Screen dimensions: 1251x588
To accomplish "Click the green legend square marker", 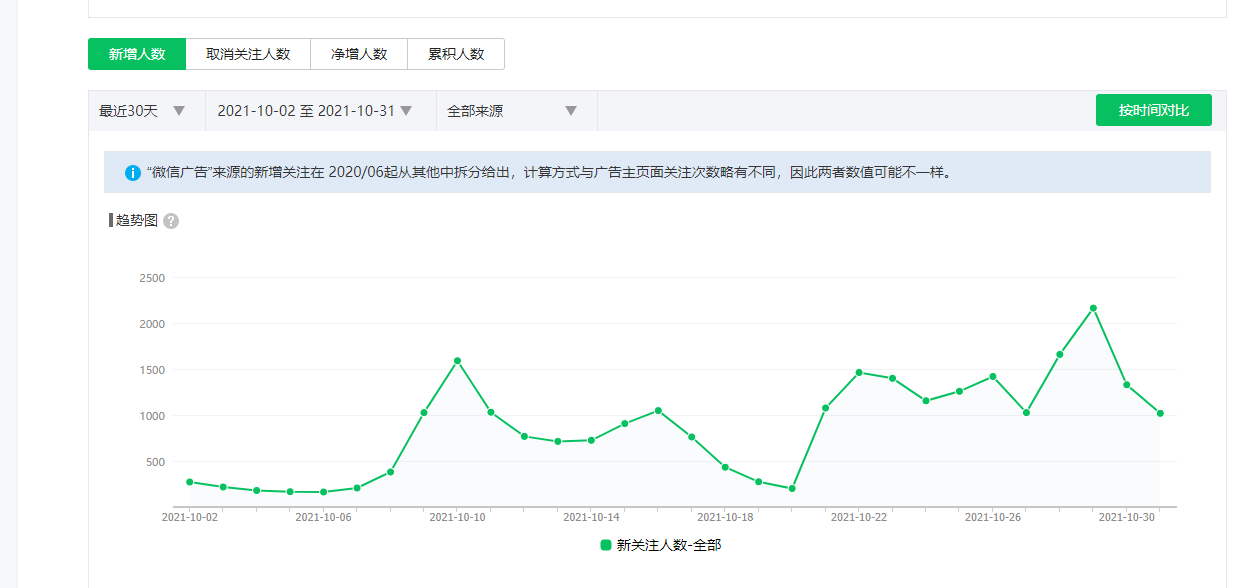I will (x=605, y=545).
